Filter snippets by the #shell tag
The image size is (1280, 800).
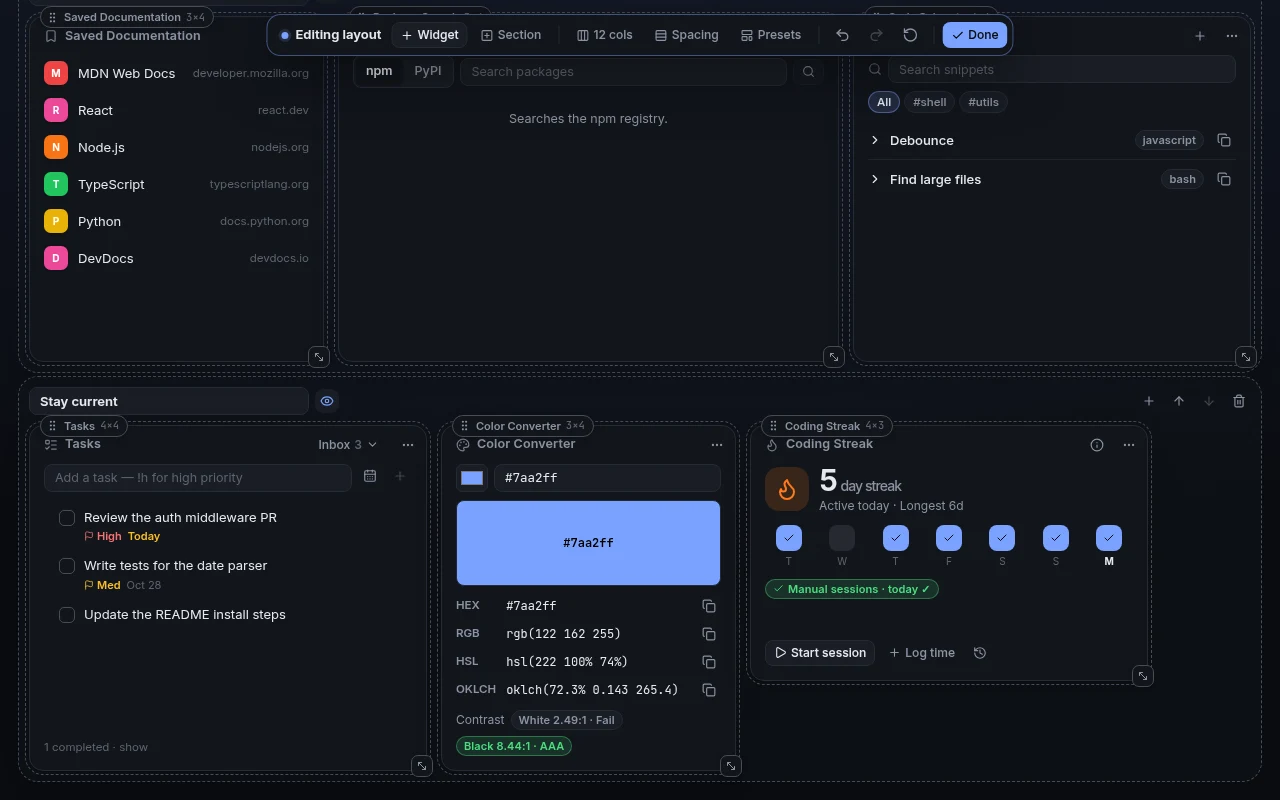pyautogui.click(x=930, y=102)
